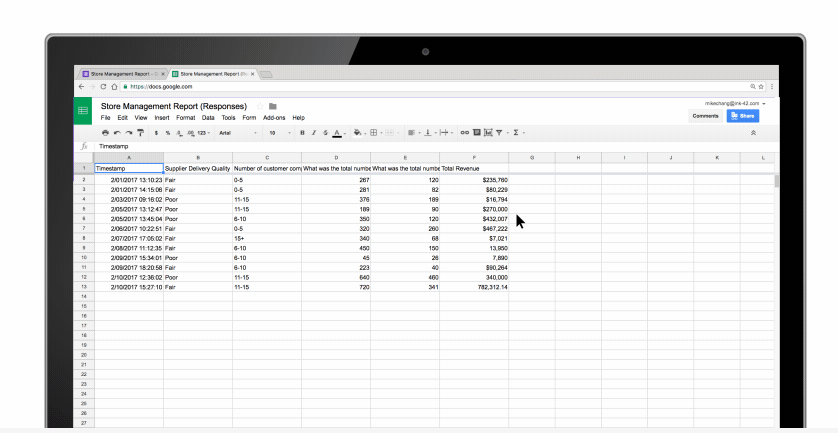This screenshot has width=838, height=433.
Task: Select row 13 header
Action: tap(84, 287)
